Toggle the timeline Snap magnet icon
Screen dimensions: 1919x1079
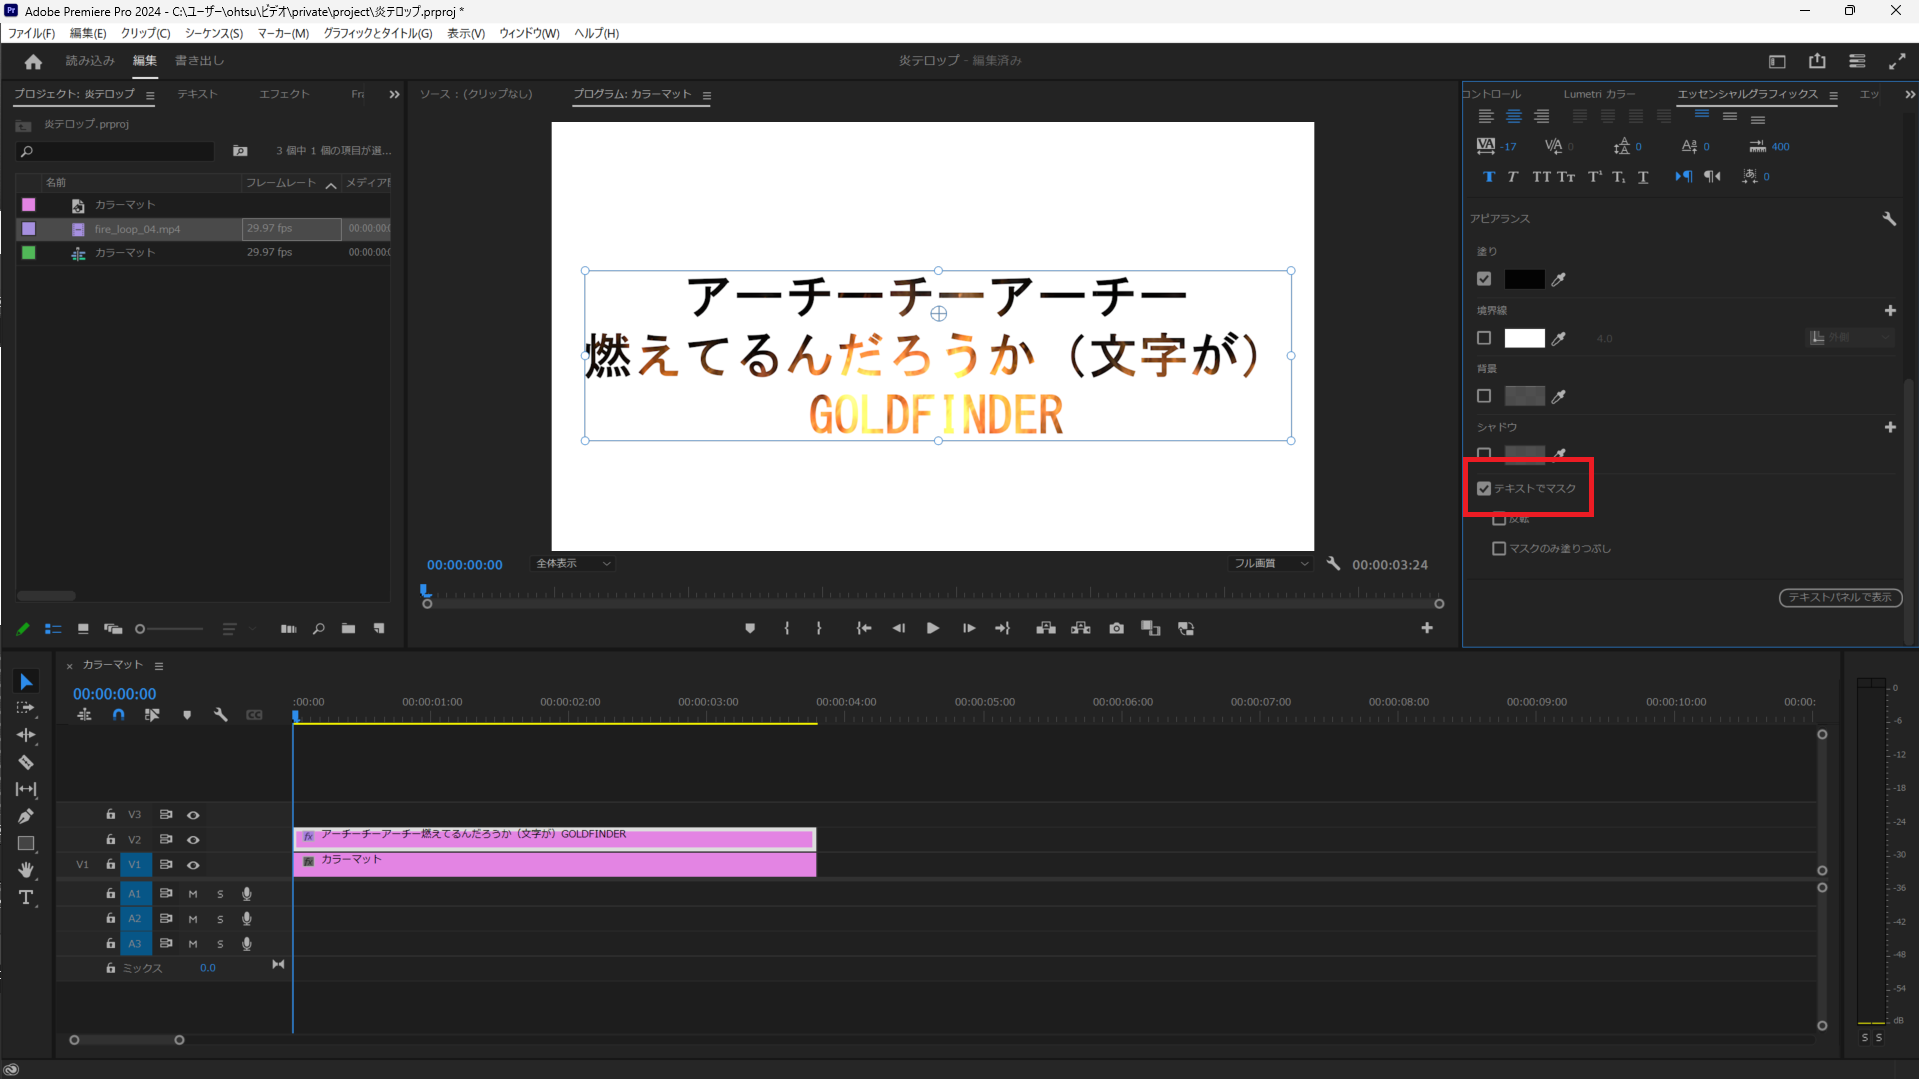(x=118, y=715)
